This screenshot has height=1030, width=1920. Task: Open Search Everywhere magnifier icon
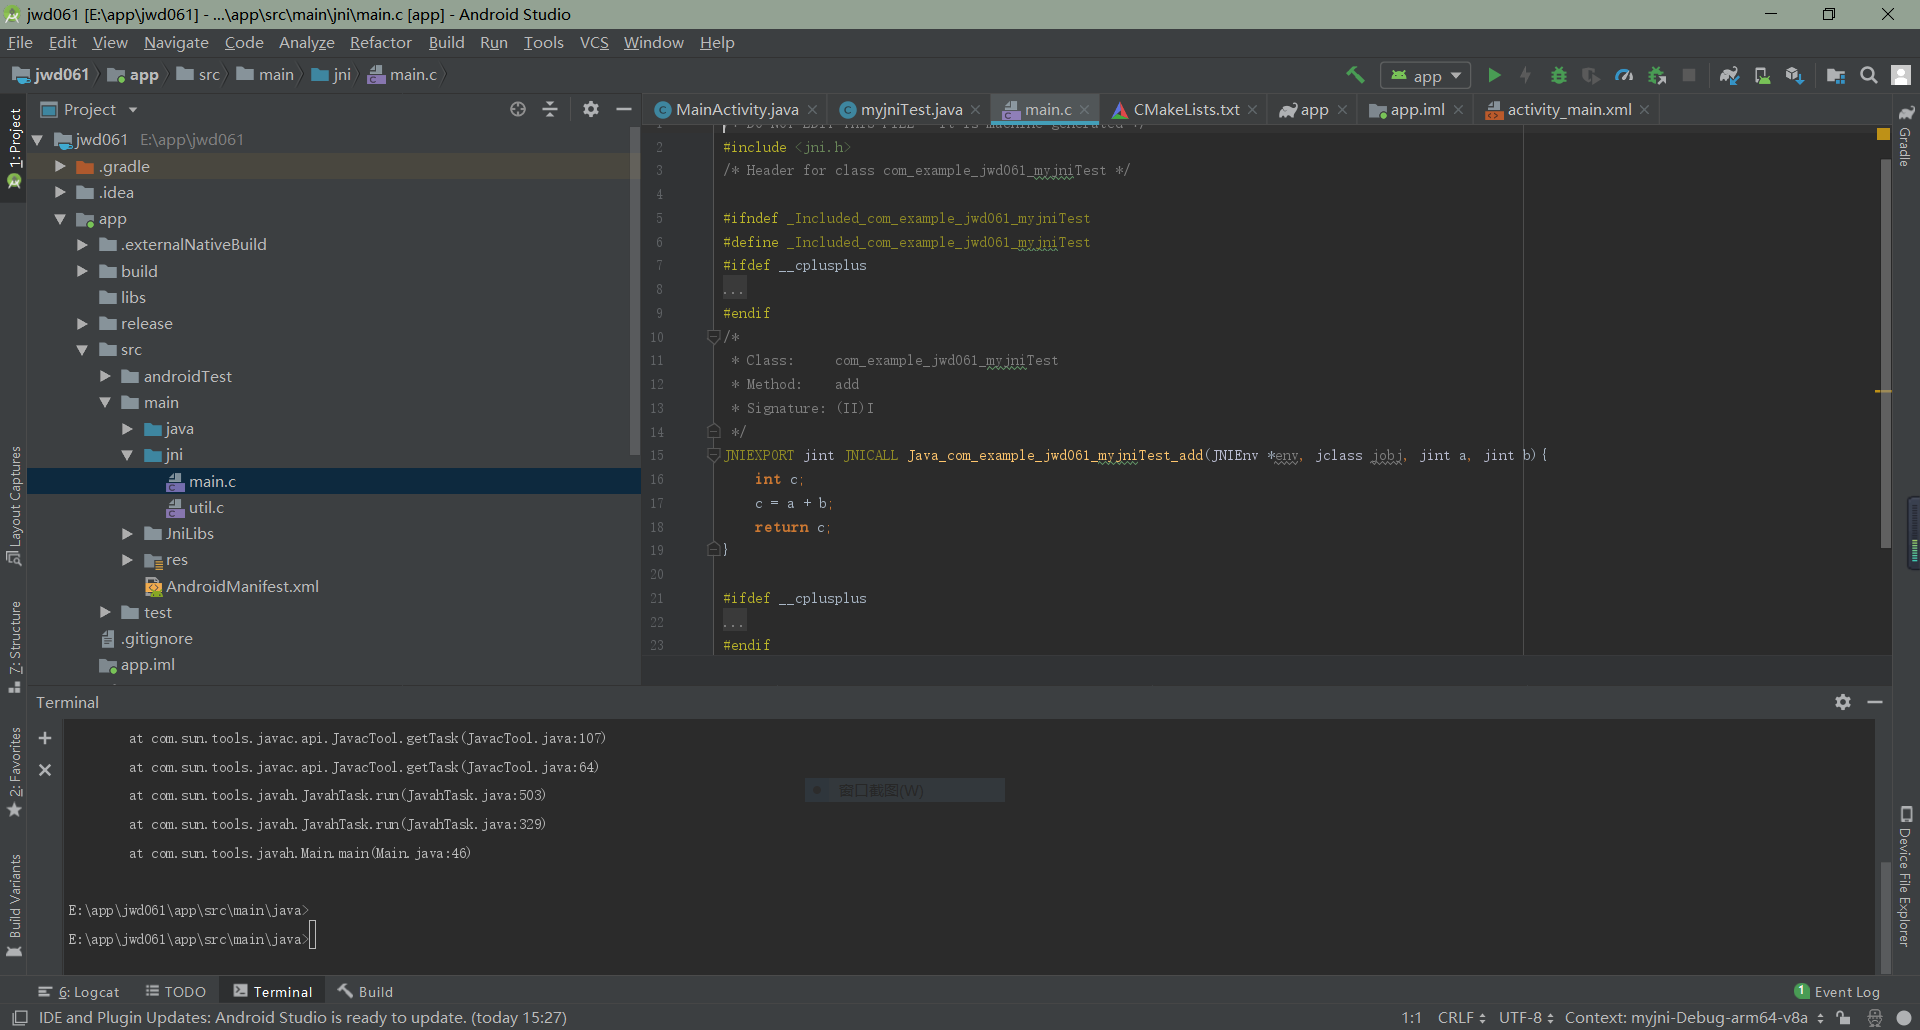pos(1868,75)
